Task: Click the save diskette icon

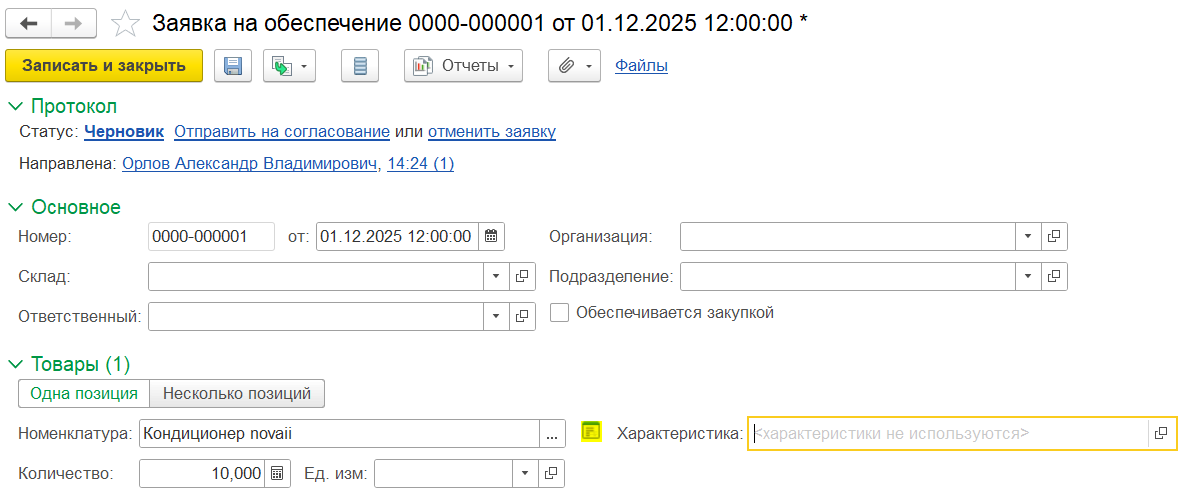Action: coord(233,66)
